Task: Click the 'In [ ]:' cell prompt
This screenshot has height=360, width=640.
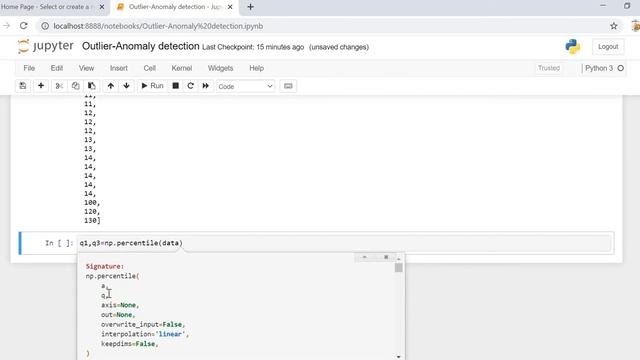Action: point(59,243)
